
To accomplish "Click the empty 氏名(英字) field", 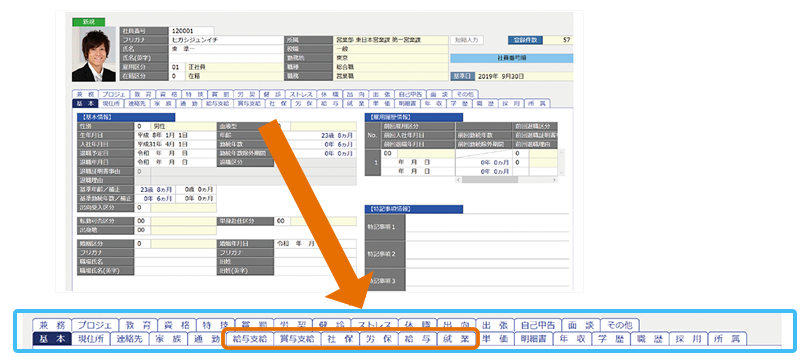I will click(x=227, y=58).
